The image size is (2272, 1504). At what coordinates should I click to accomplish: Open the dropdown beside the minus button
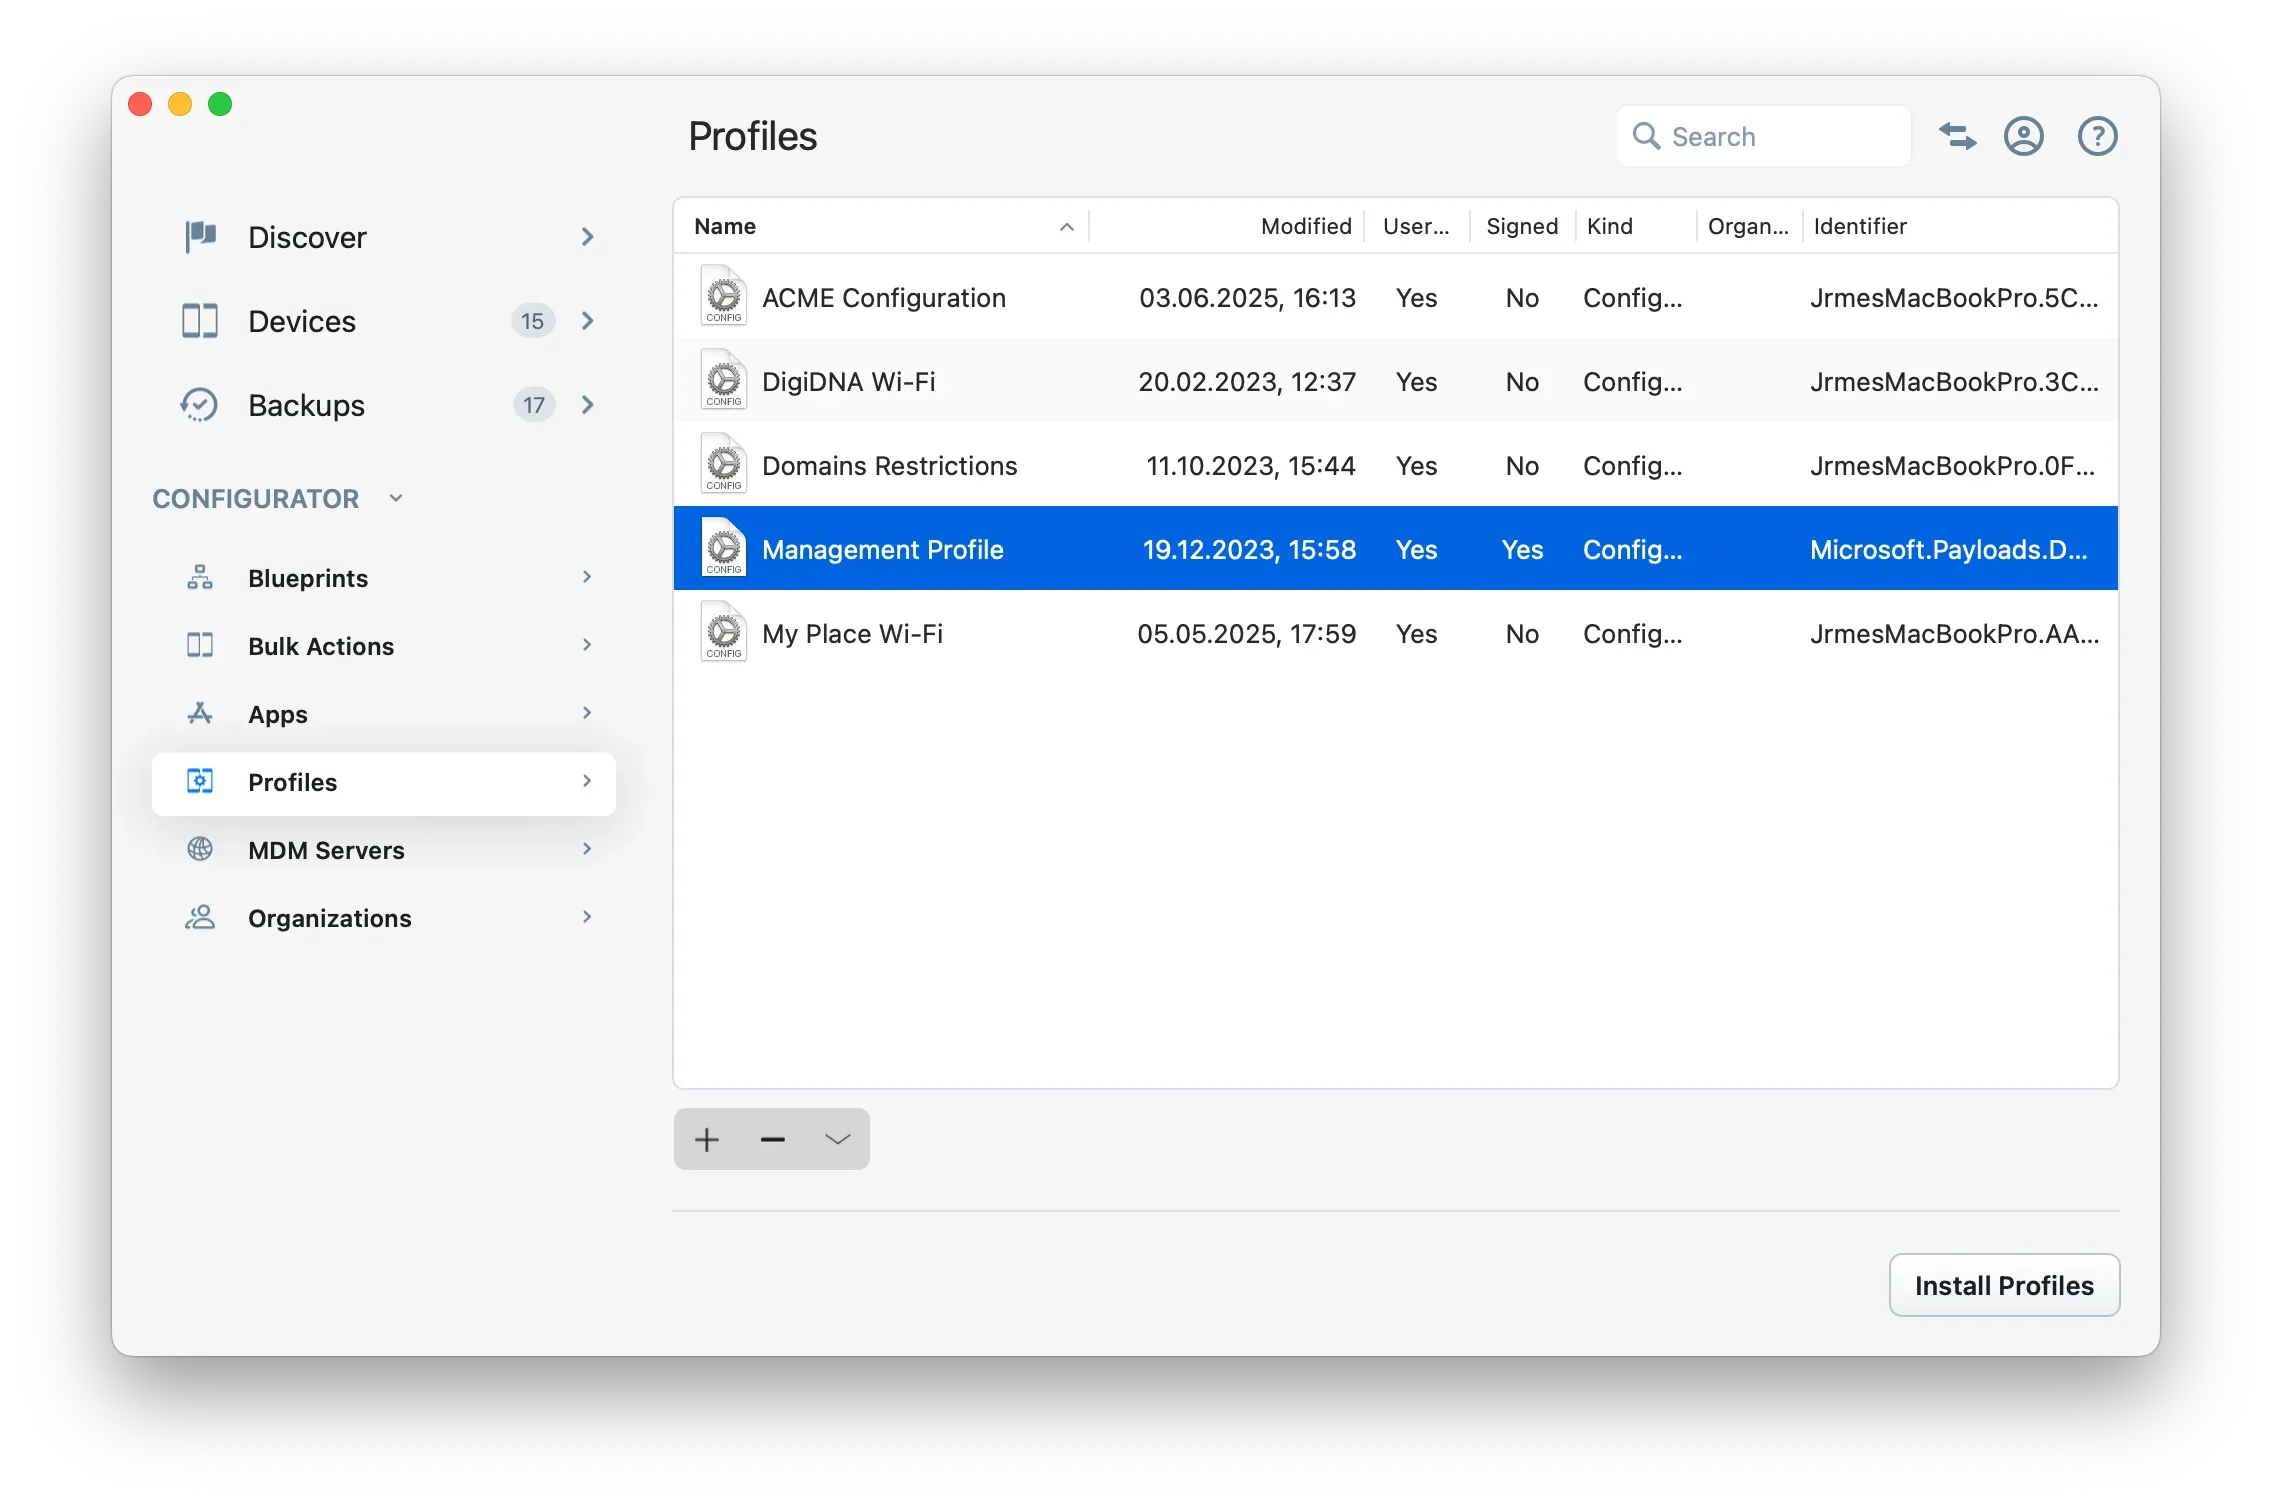[836, 1139]
